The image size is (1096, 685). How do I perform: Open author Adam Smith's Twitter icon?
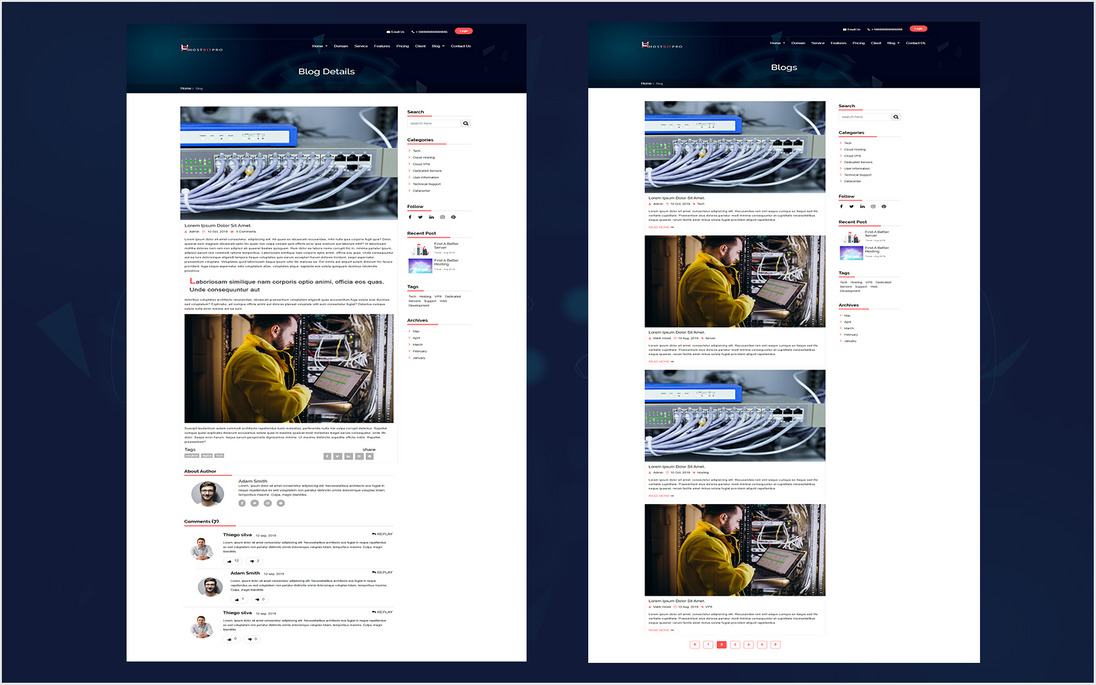coord(255,503)
